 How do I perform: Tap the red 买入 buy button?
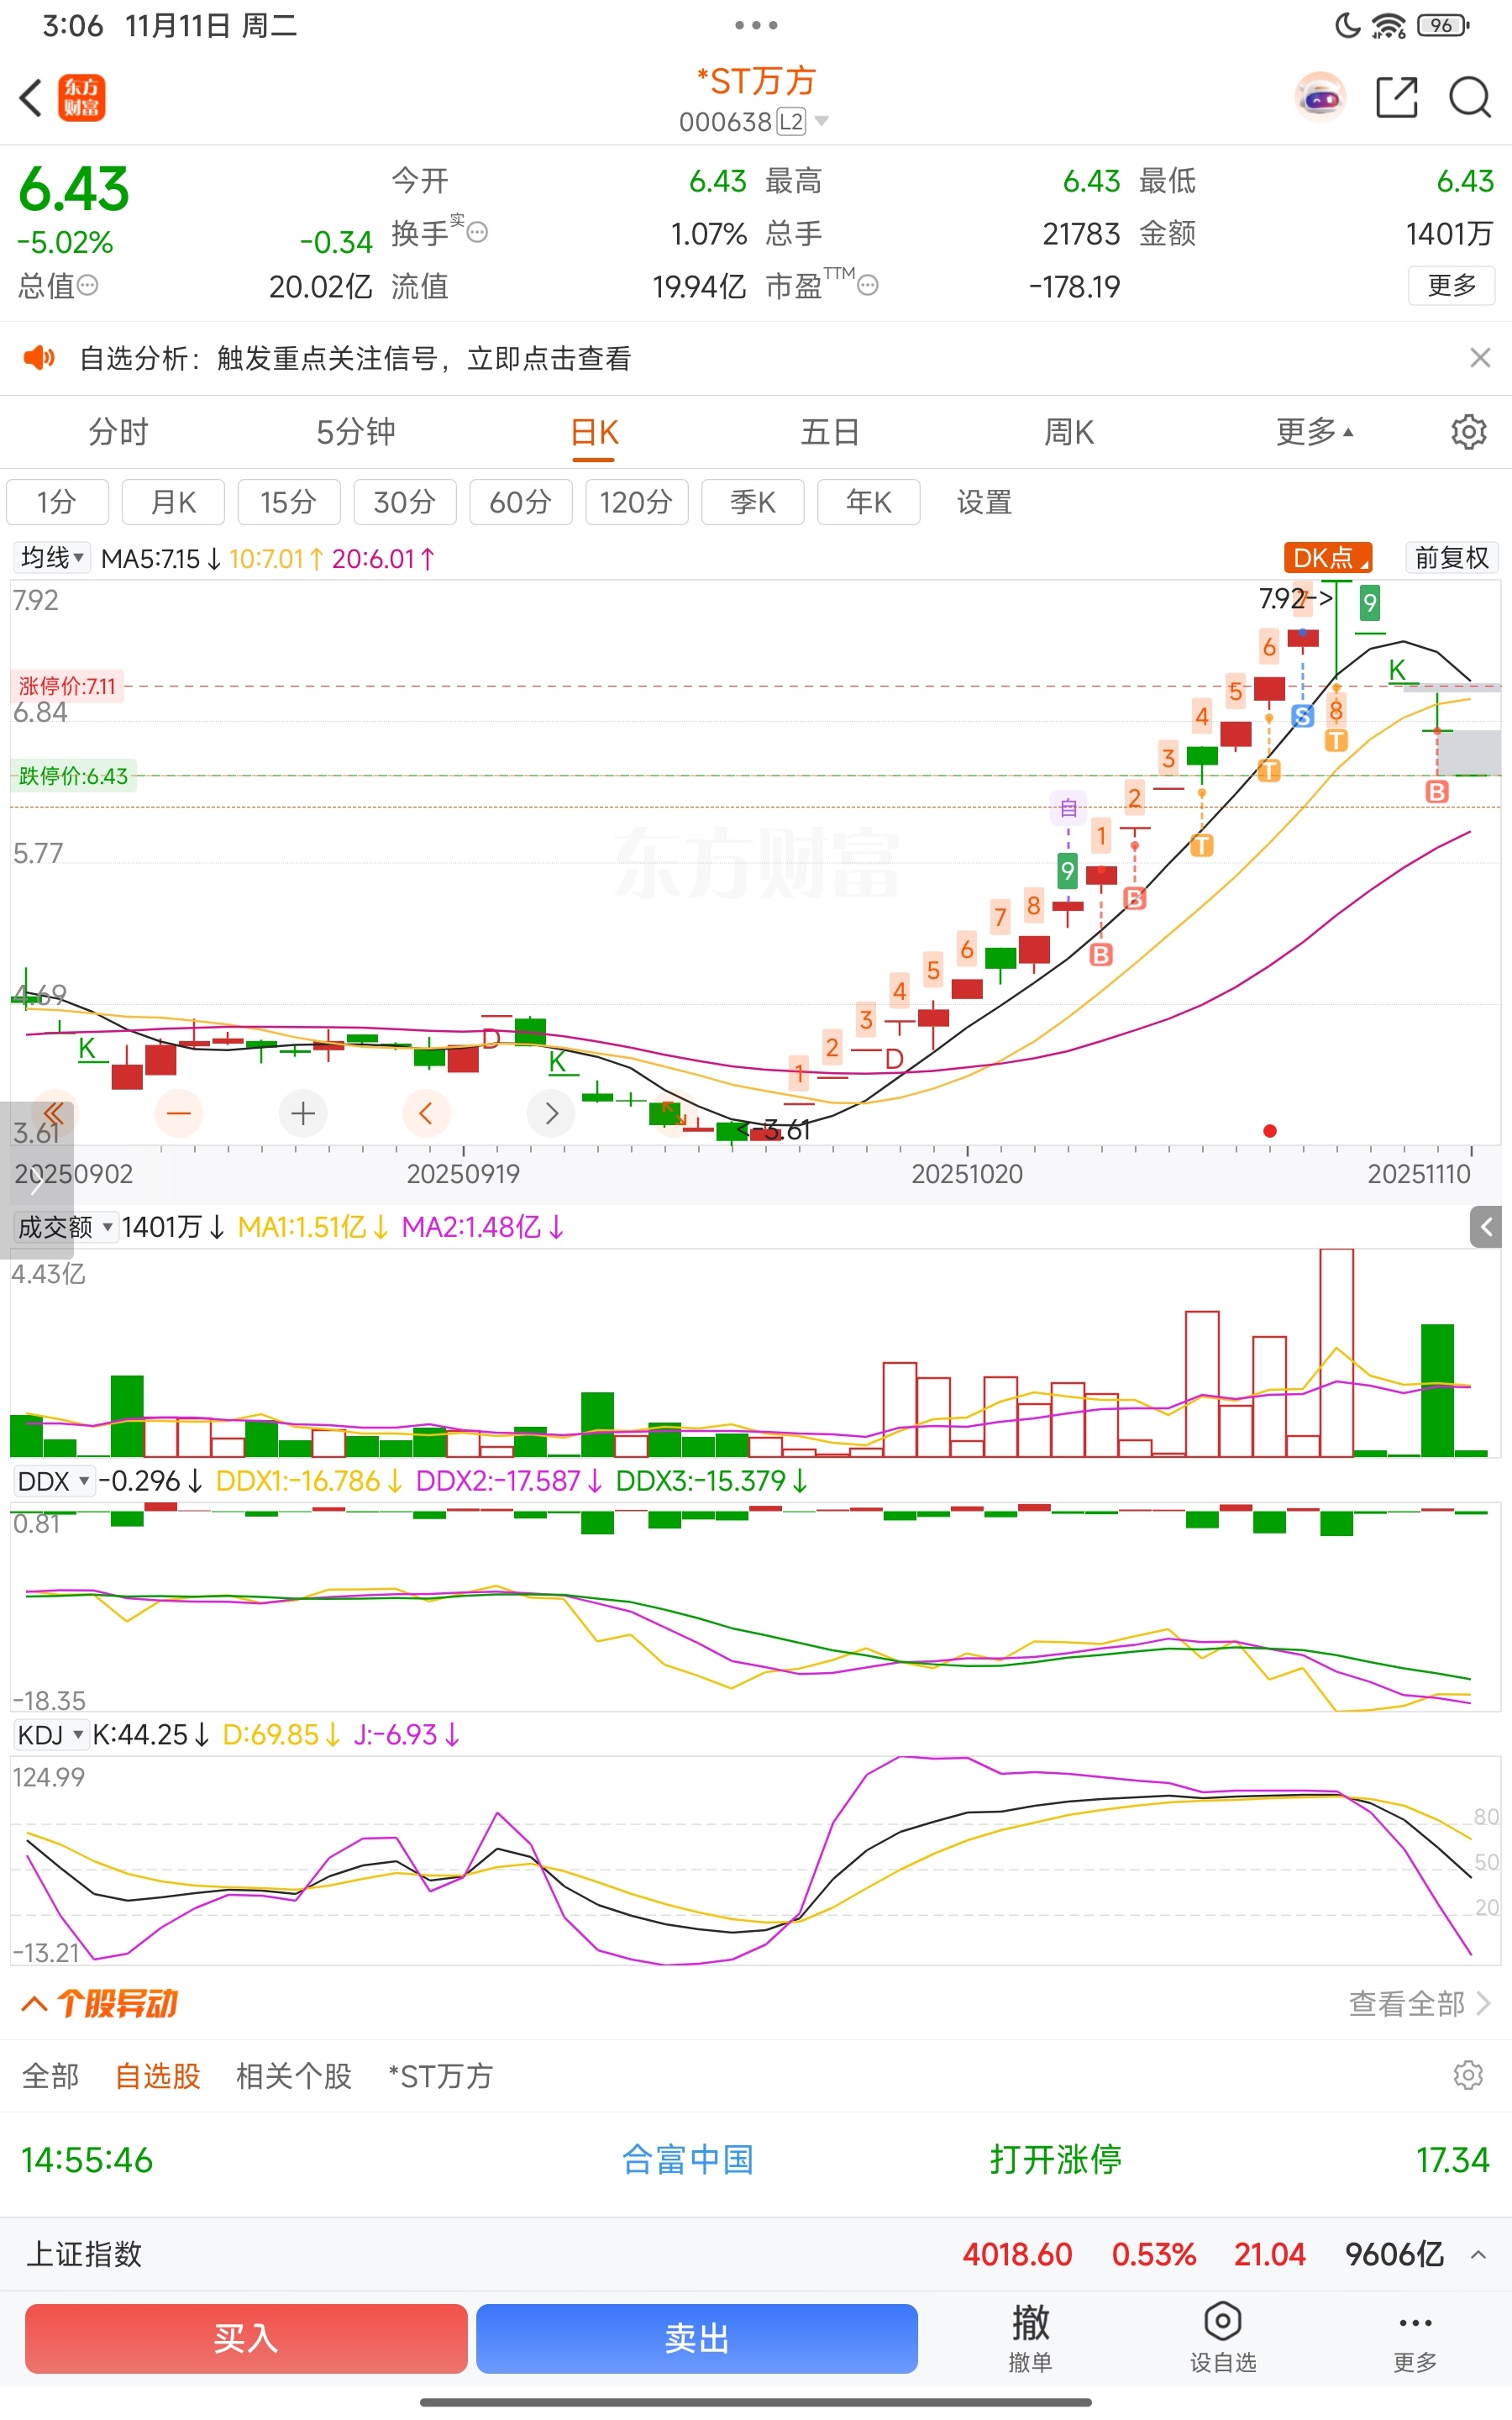[x=246, y=2338]
